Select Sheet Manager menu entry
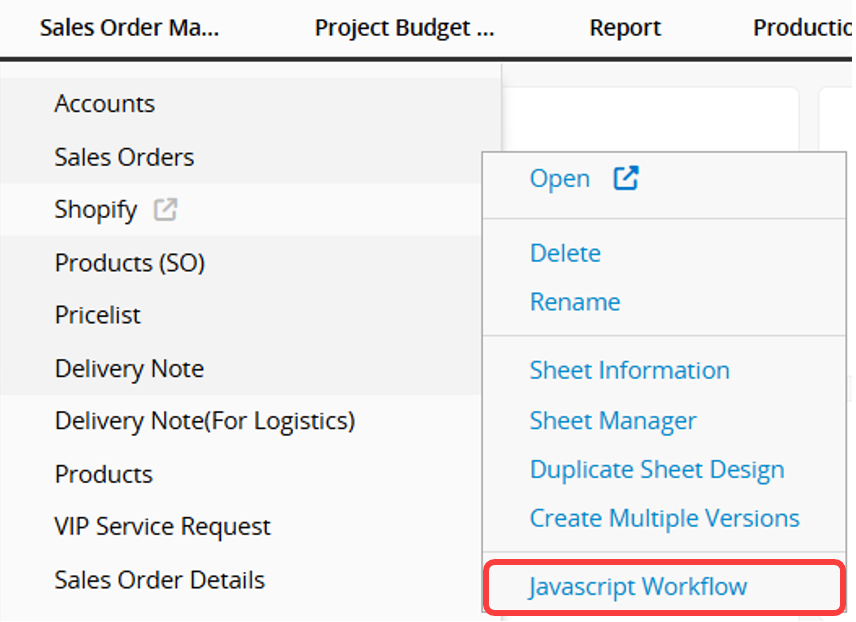The image size is (856, 622). click(613, 420)
